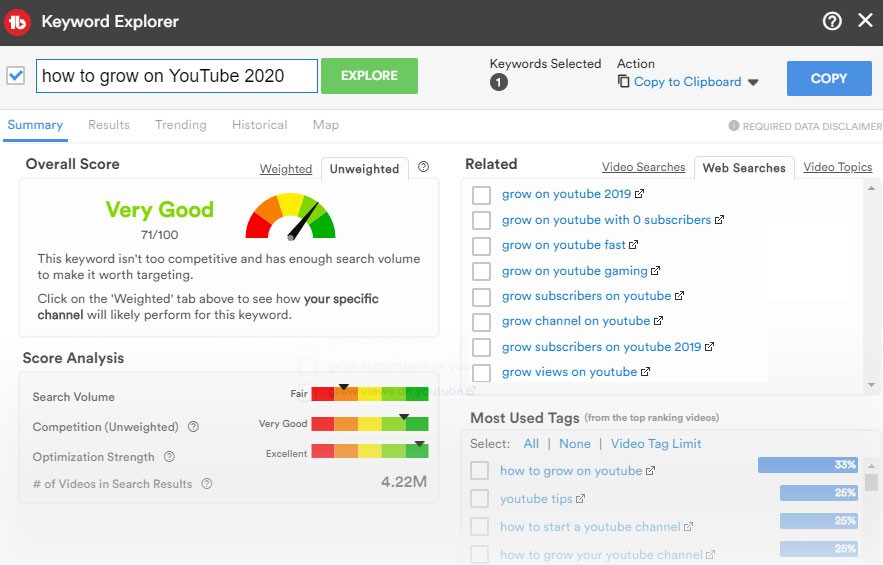Check the grow on youtube 2019 checkbox
Viewport: 883px width, 565px height.
click(481, 195)
